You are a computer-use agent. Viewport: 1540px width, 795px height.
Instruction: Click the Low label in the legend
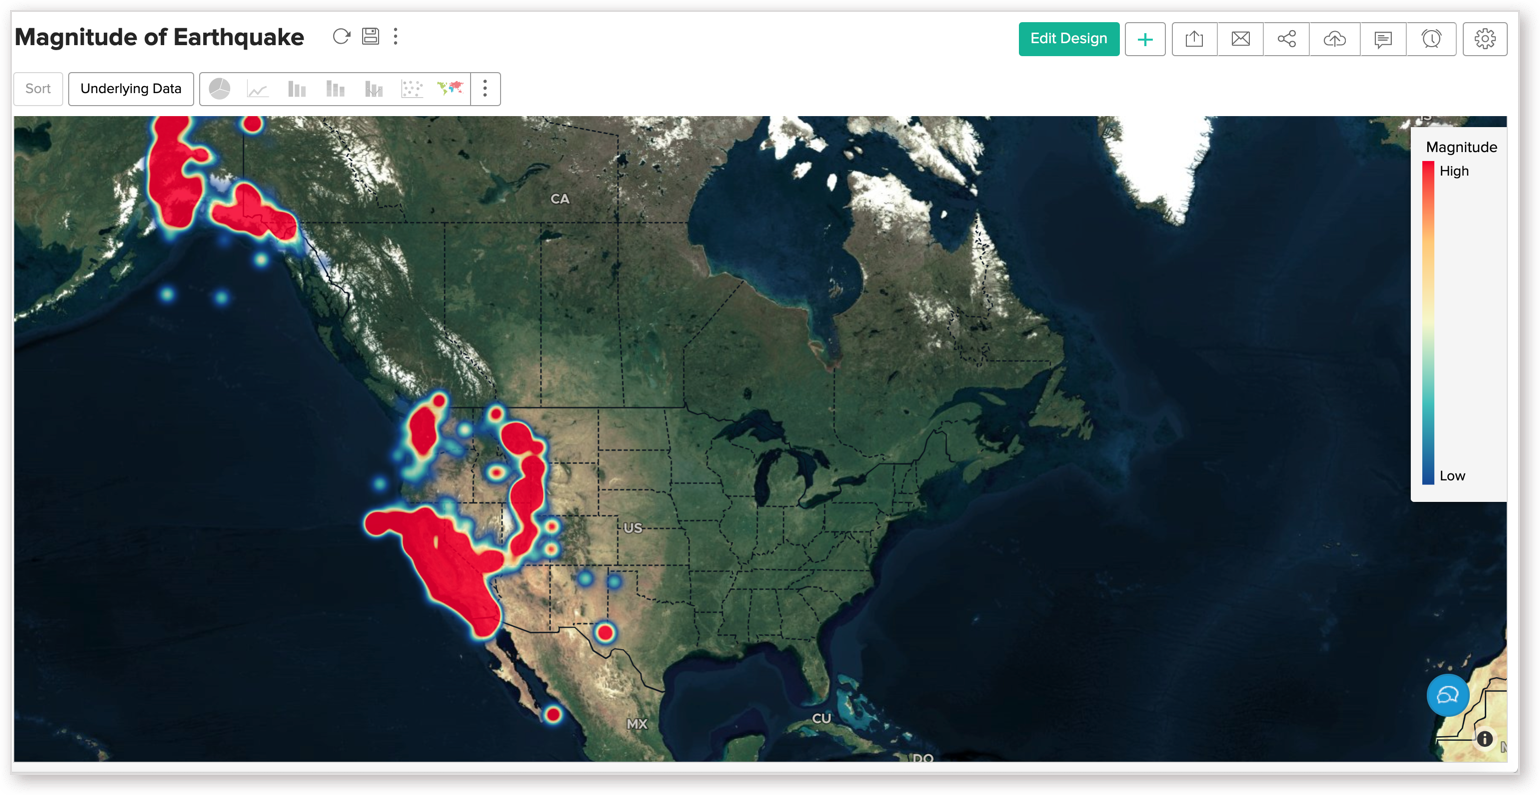pyautogui.click(x=1452, y=476)
